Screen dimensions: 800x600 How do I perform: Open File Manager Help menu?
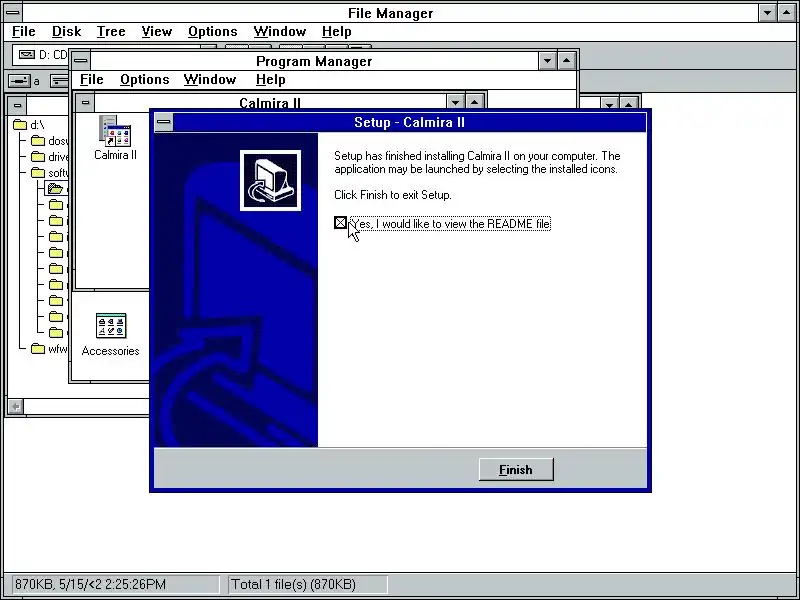pyautogui.click(x=336, y=32)
